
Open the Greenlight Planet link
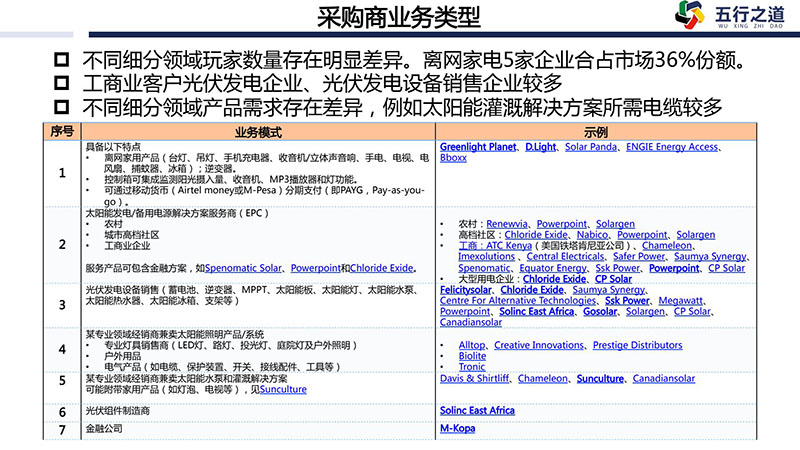tap(478, 147)
